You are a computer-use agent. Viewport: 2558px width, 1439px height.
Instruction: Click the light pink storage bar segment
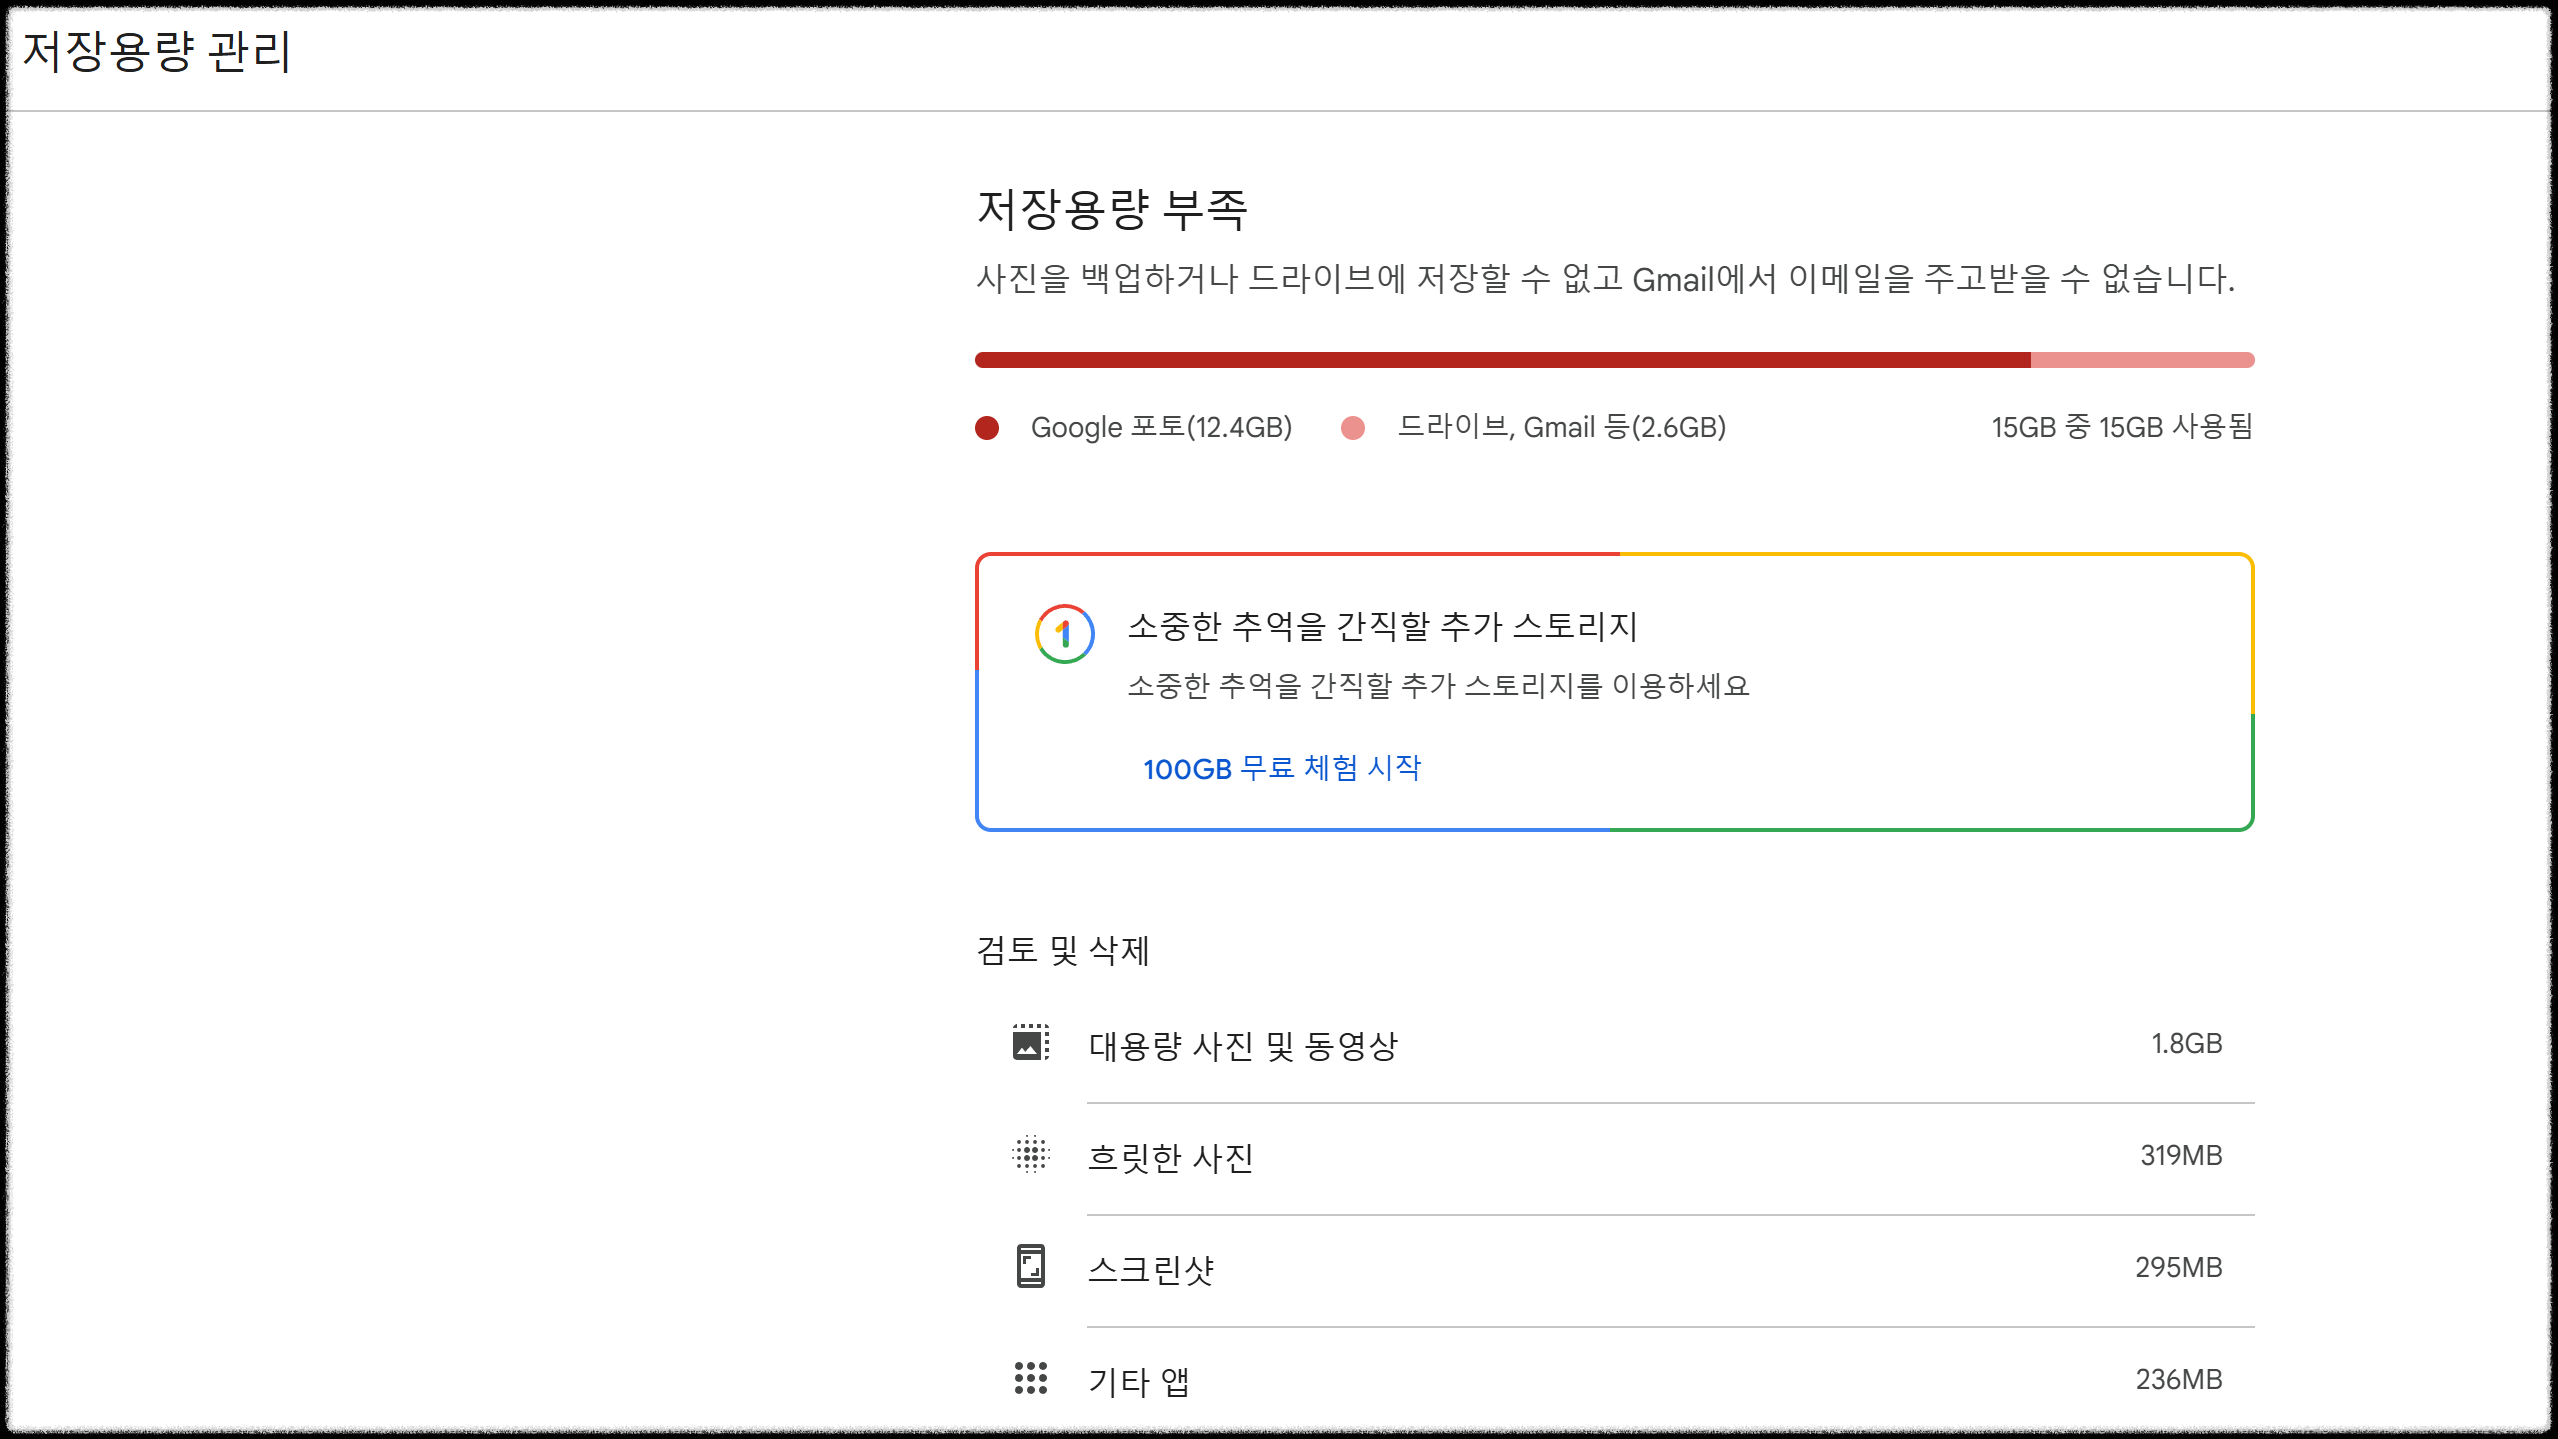(x=2142, y=360)
